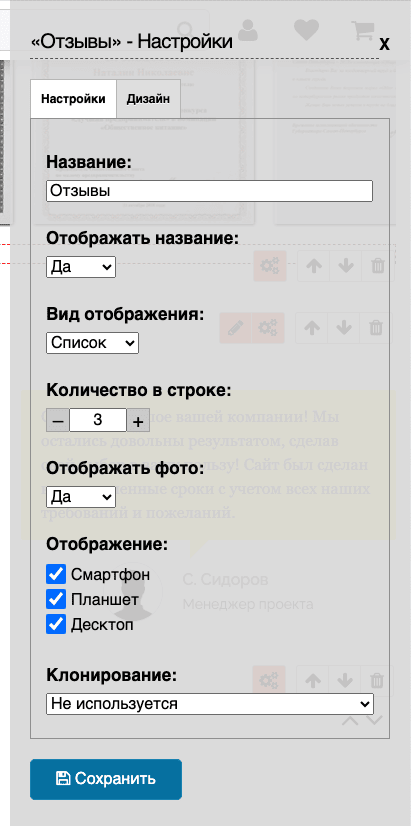Image resolution: width=411 pixels, height=826 pixels.
Task: Expand the Вид отображения Список dropdown
Action: tap(92, 343)
